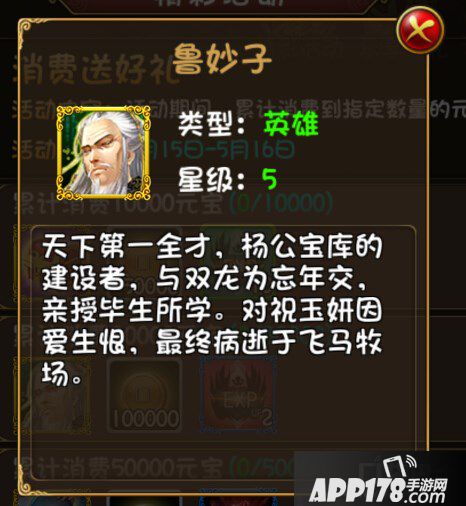
Task: Tap the dimmed 消费送好礼 event heading
Action: click(x=93, y=69)
